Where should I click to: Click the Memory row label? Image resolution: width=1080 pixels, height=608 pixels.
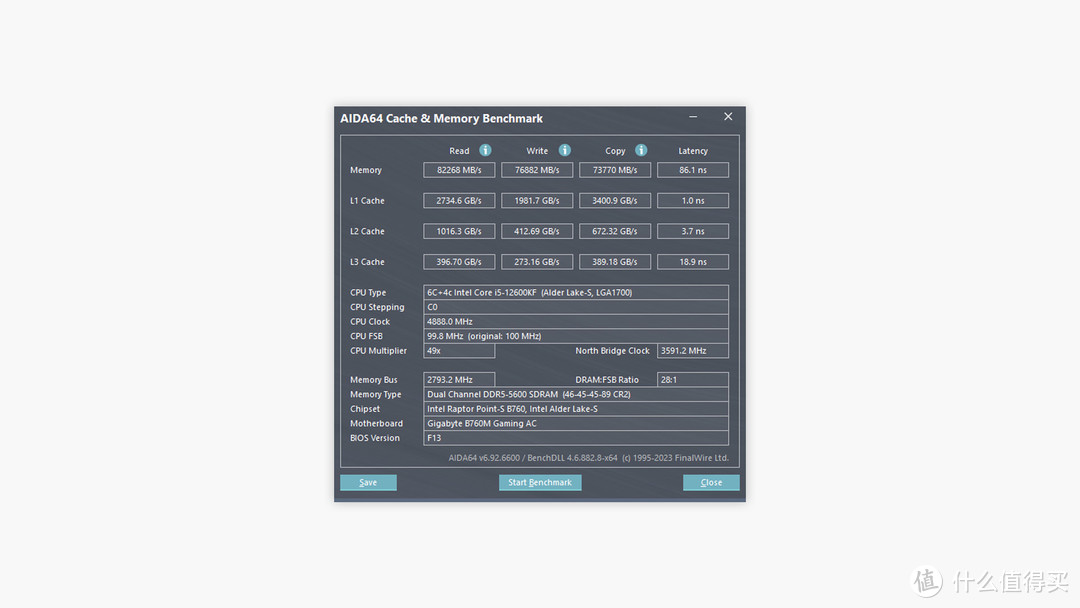coord(366,170)
